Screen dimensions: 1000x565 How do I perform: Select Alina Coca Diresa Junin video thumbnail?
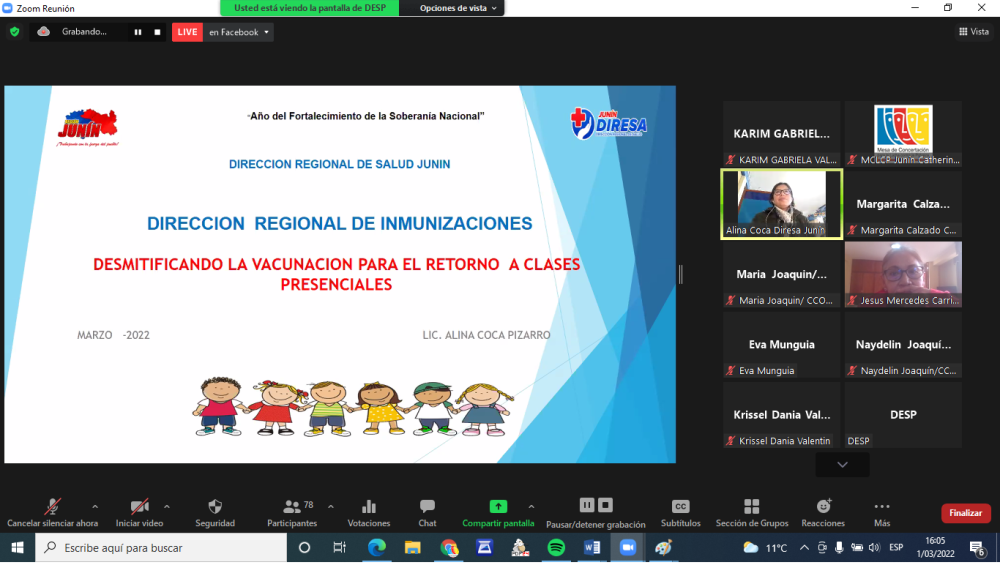tap(781, 204)
